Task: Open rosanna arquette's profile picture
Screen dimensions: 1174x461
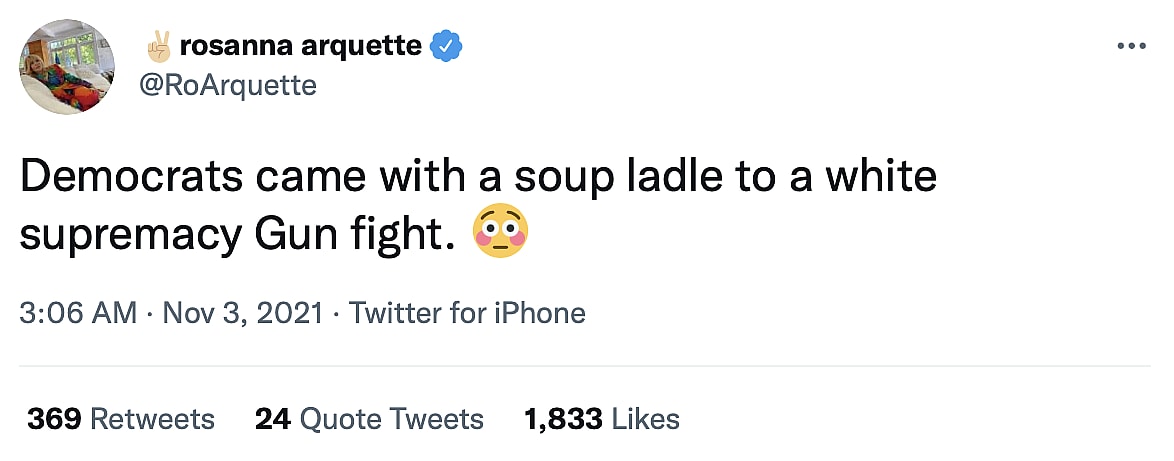Action: [x=68, y=66]
